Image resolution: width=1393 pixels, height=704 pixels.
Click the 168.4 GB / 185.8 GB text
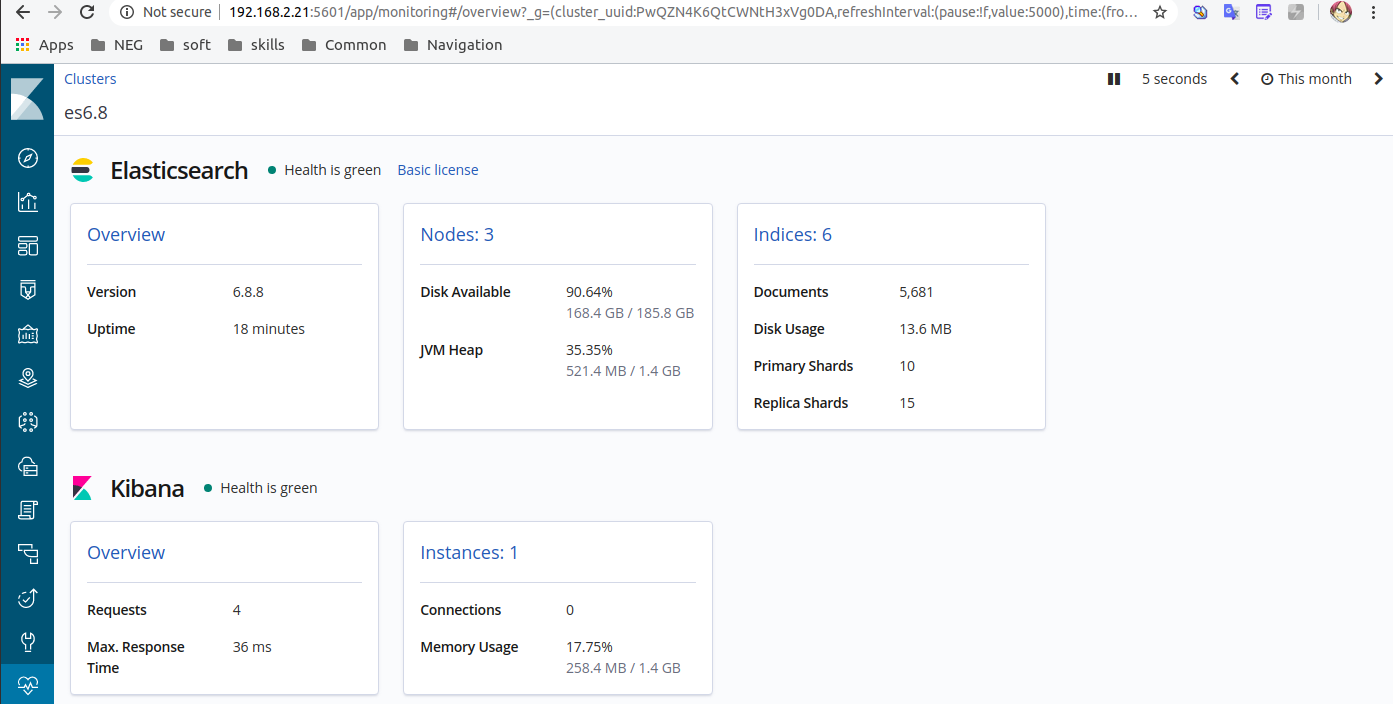click(x=630, y=313)
